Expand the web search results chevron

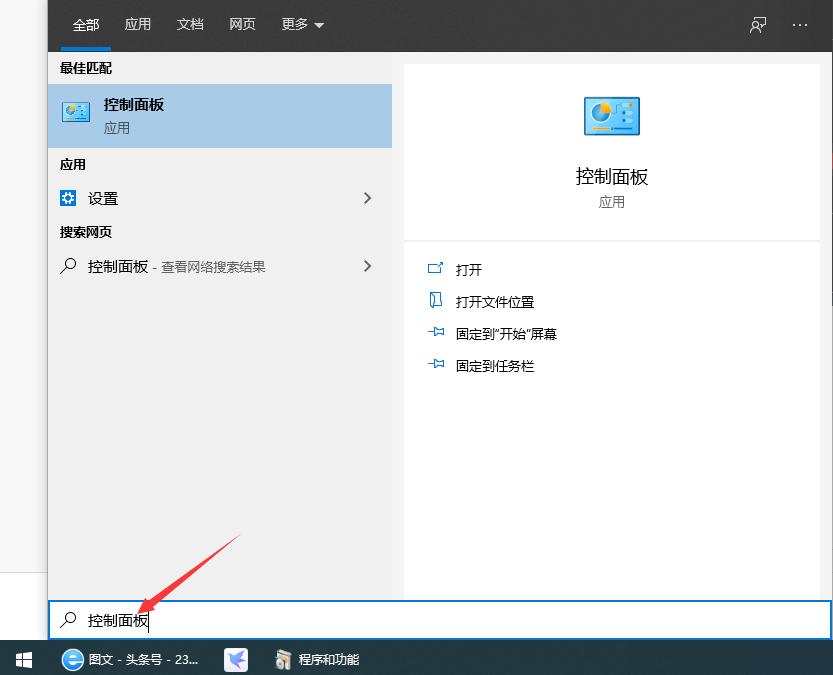click(x=367, y=266)
